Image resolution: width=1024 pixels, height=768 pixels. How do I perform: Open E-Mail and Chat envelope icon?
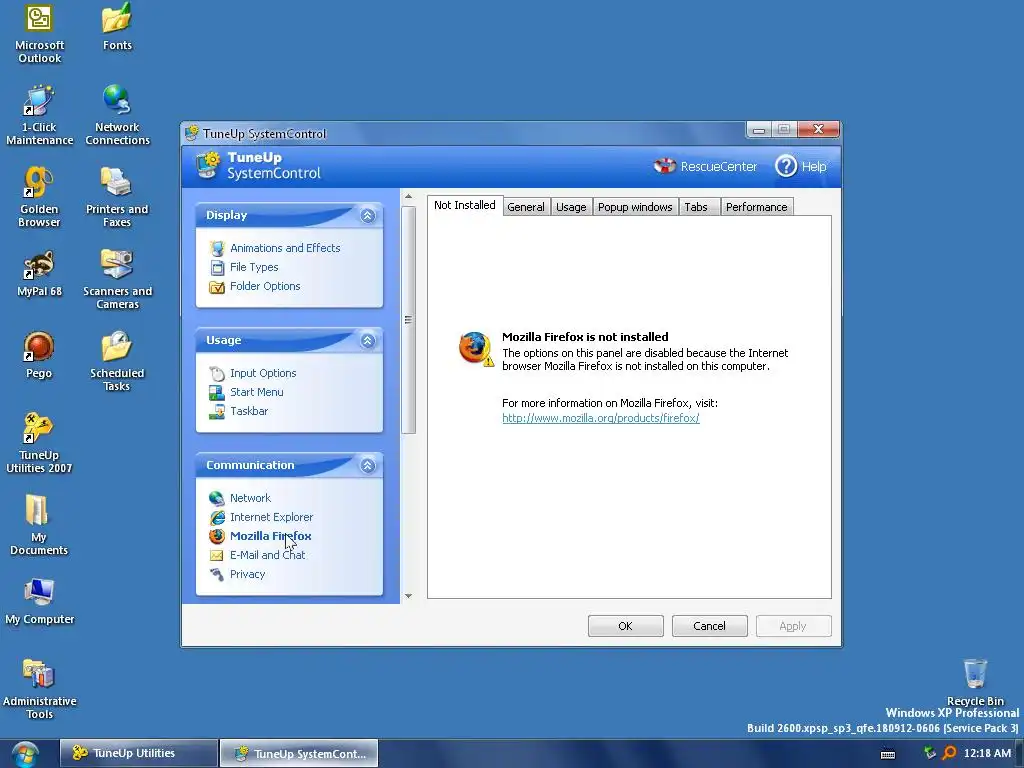tap(217, 555)
